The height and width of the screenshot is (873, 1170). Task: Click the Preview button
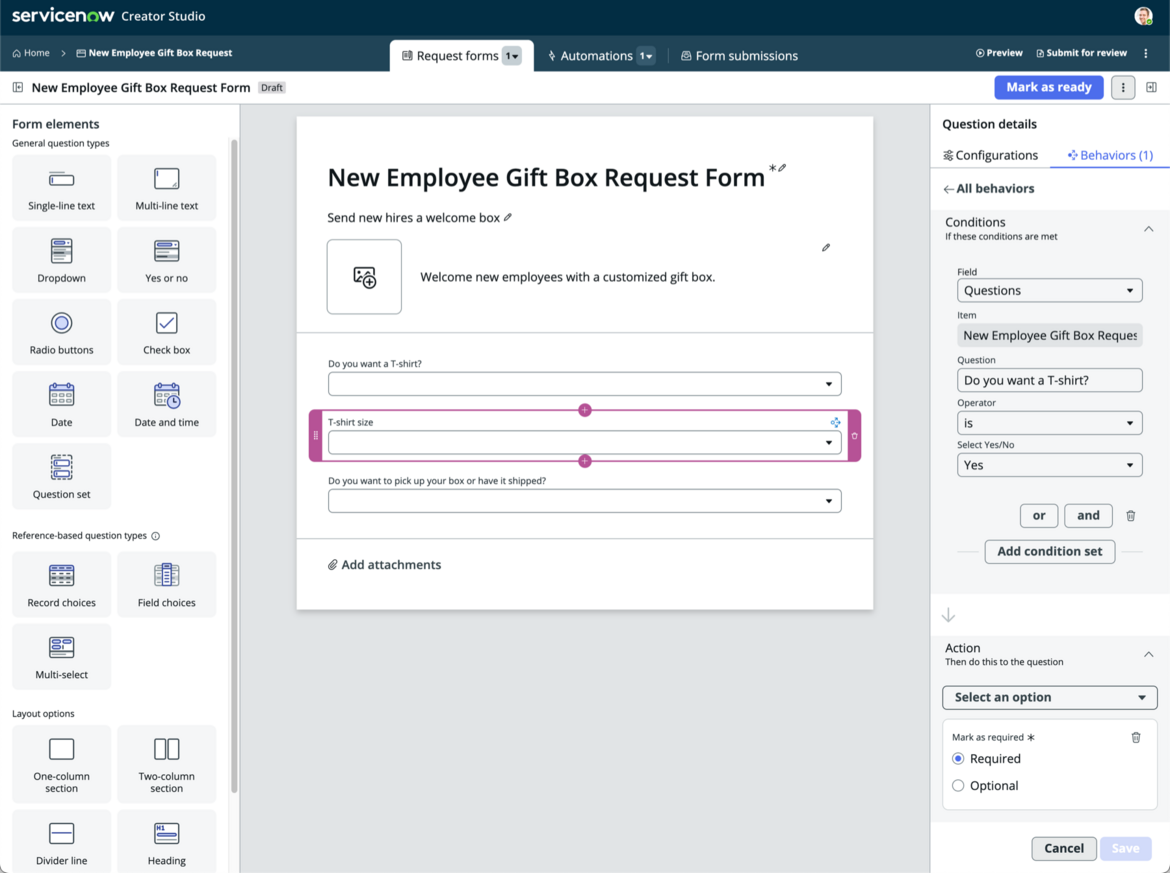pos(999,53)
